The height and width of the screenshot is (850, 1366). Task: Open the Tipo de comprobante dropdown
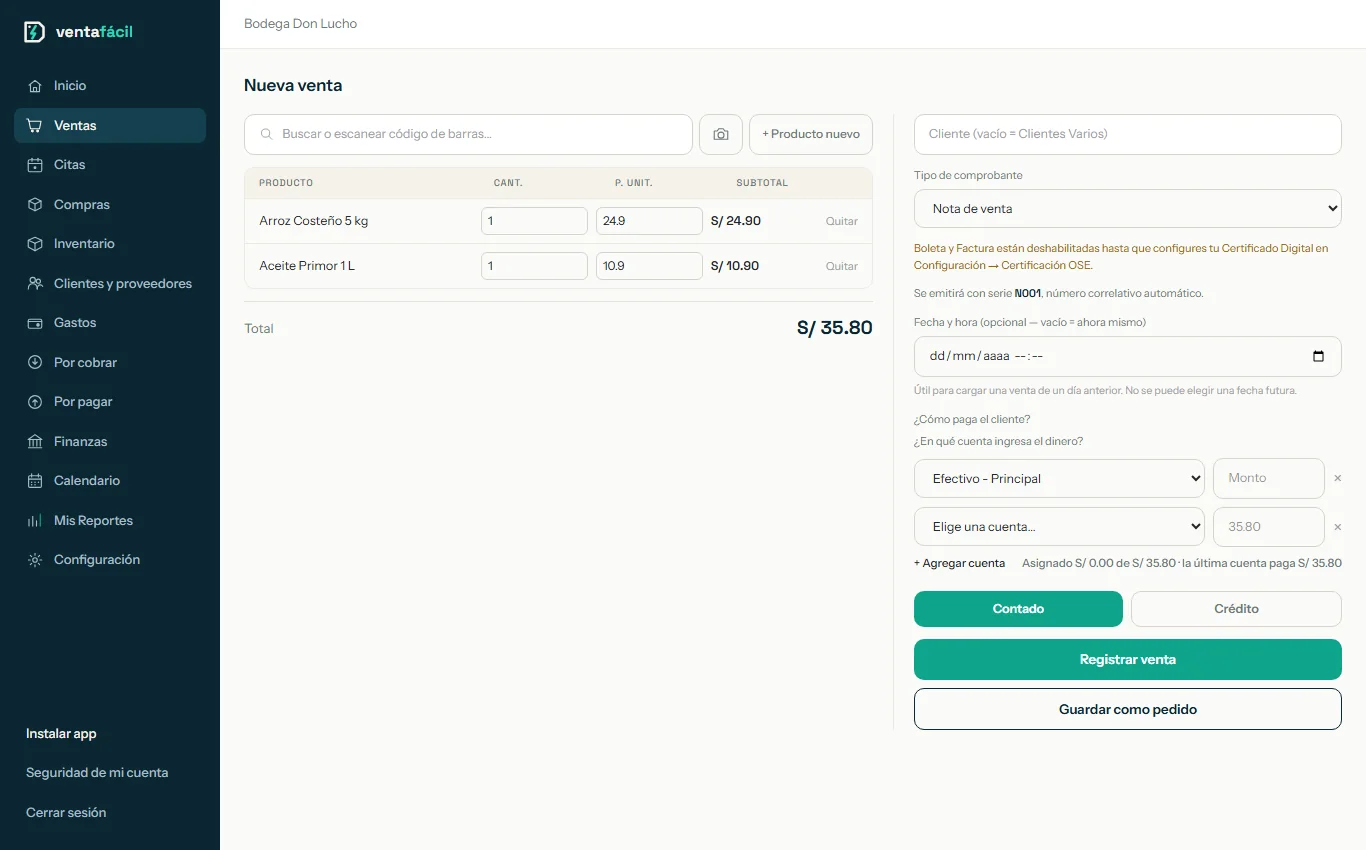coord(1128,209)
